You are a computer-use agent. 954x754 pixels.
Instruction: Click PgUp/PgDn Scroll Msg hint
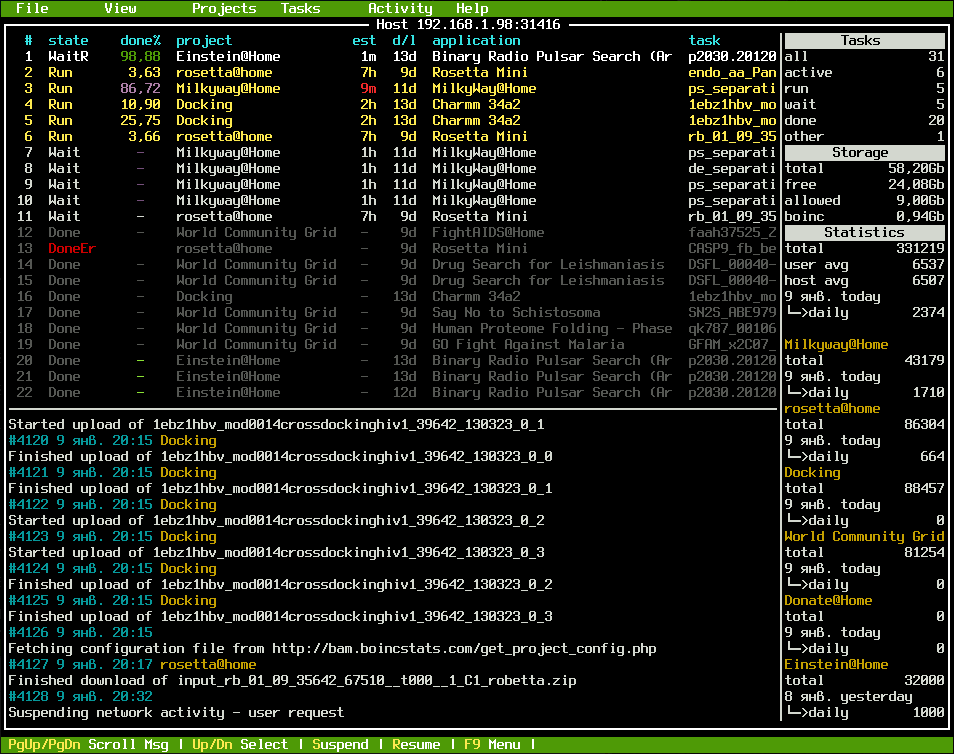coord(88,744)
